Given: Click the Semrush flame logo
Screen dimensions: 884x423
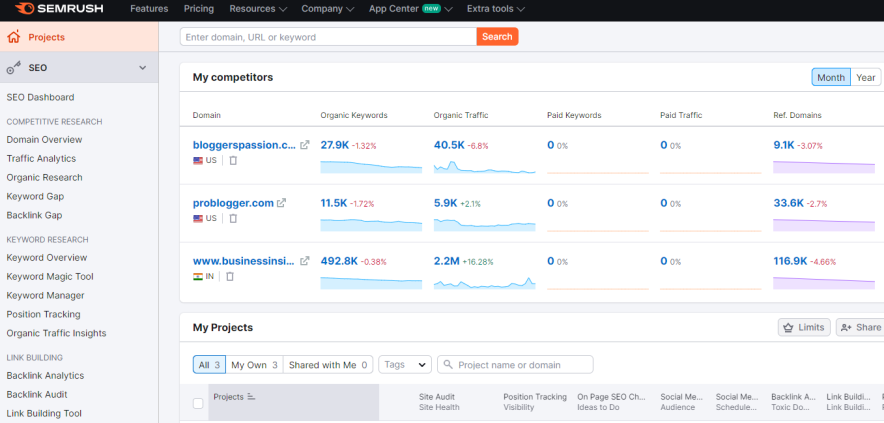Looking at the screenshot, I should point(25,8).
